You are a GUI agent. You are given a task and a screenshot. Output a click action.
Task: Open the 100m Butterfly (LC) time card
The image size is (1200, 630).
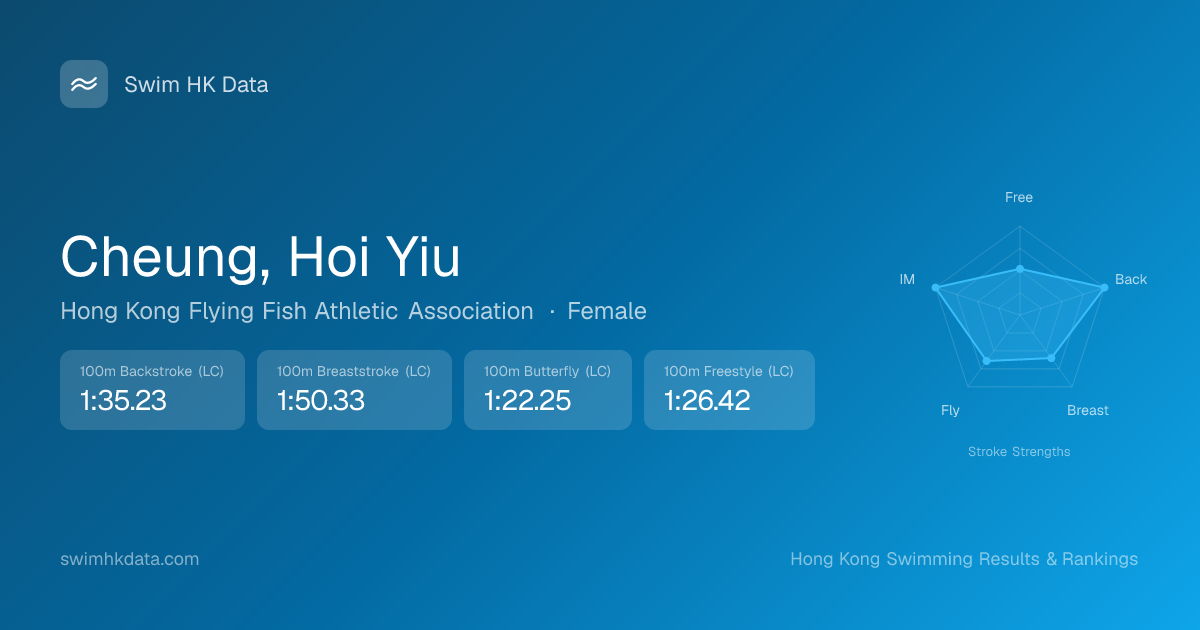(x=547, y=390)
